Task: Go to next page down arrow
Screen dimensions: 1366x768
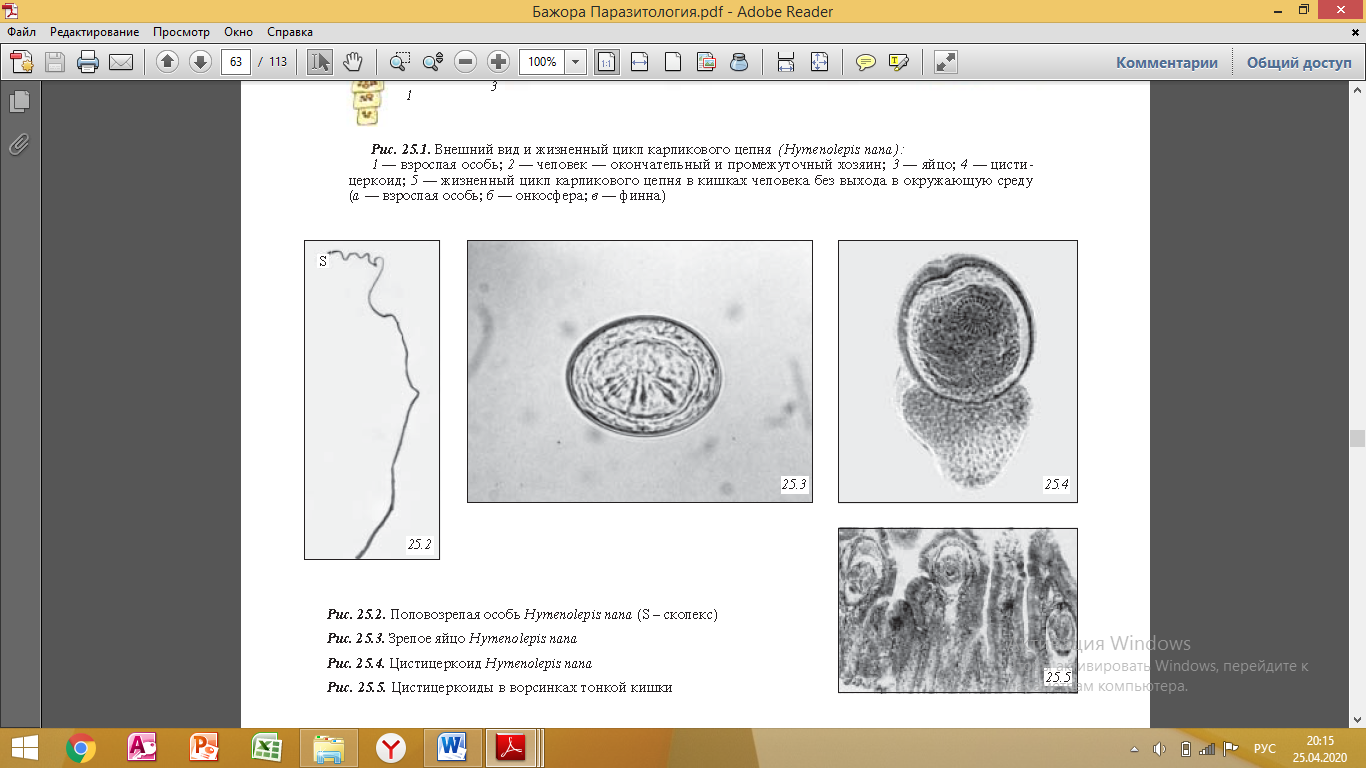Action: tap(200, 62)
